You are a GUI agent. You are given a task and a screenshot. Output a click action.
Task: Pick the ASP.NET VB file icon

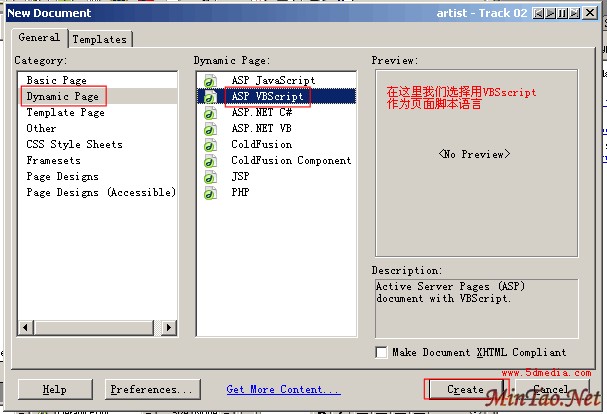(x=210, y=129)
